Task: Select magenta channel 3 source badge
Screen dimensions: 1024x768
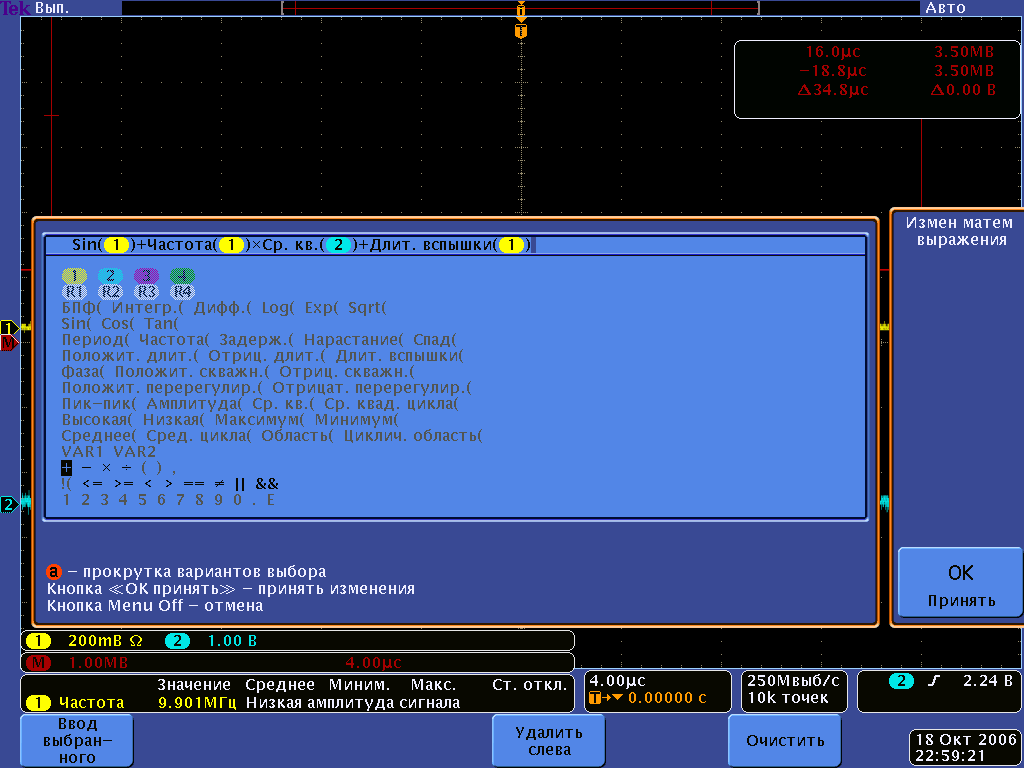Action: (147, 276)
